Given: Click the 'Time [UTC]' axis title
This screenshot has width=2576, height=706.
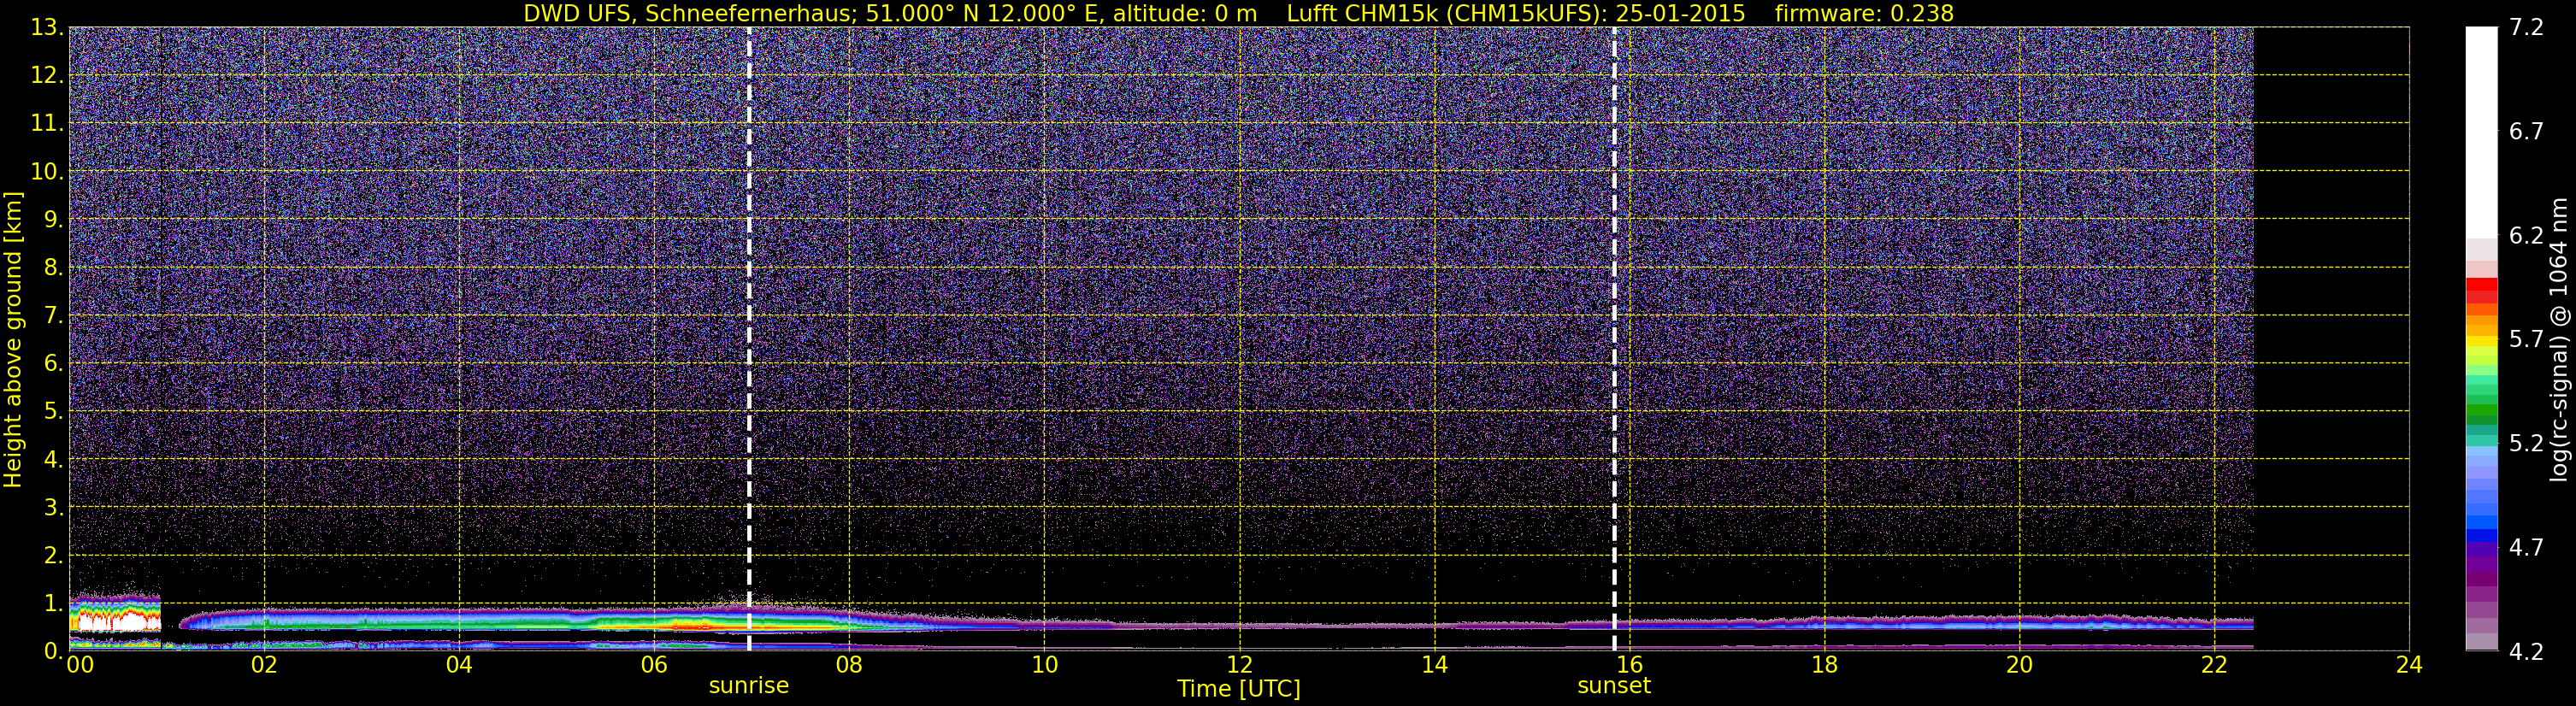Looking at the screenshot, I should pyautogui.click(x=1238, y=689).
